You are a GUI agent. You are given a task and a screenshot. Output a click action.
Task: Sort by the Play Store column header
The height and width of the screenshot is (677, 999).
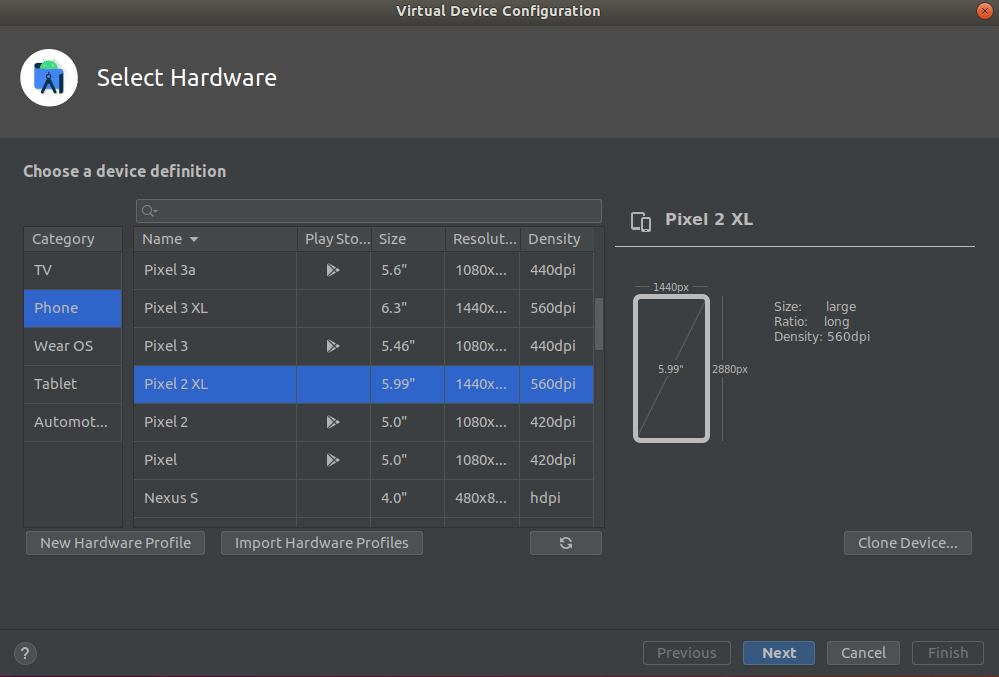click(334, 239)
